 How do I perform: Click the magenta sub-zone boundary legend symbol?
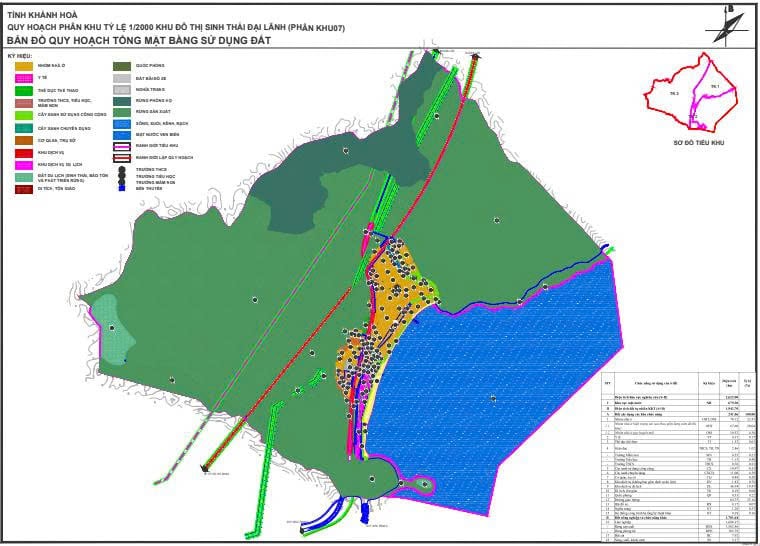click(x=121, y=146)
